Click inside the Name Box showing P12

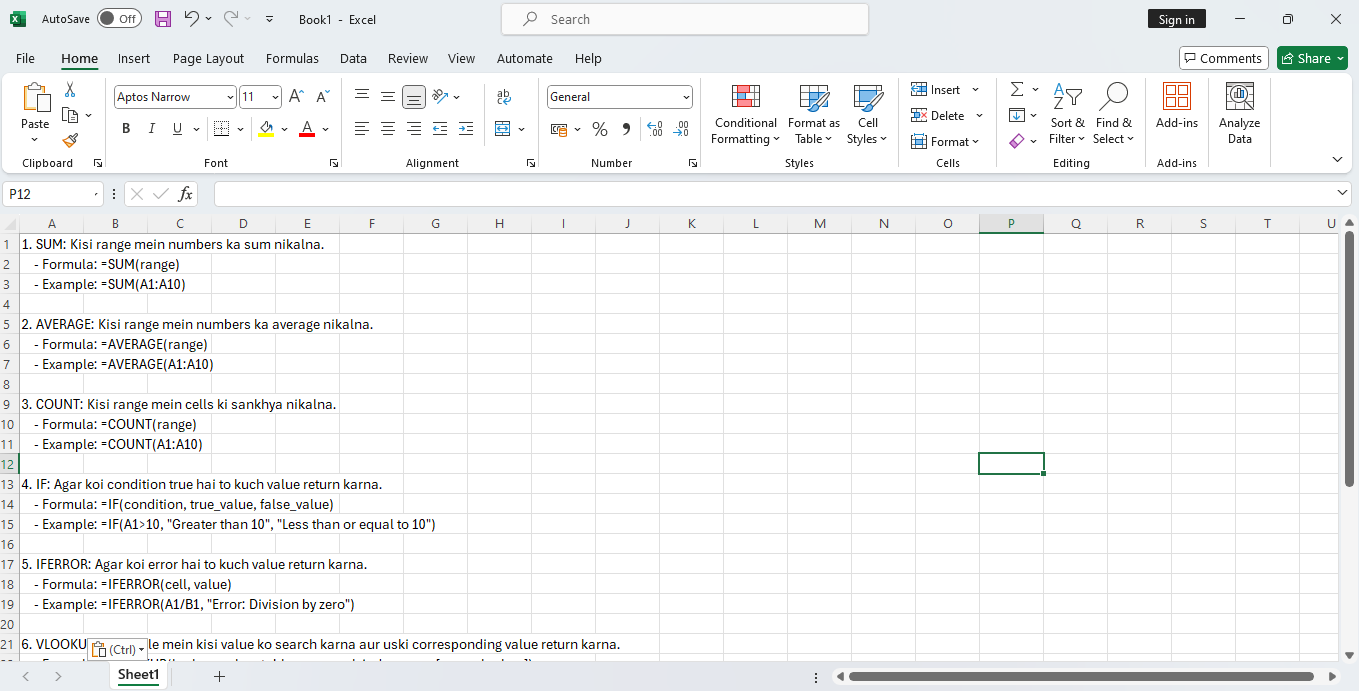tap(45, 193)
